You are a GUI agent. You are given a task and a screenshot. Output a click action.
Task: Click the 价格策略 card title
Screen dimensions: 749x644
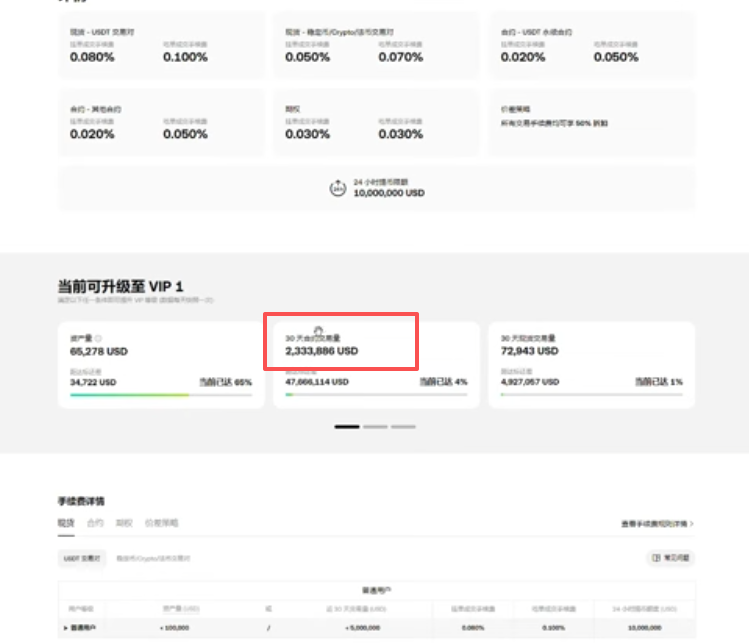(x=515, y=109)
